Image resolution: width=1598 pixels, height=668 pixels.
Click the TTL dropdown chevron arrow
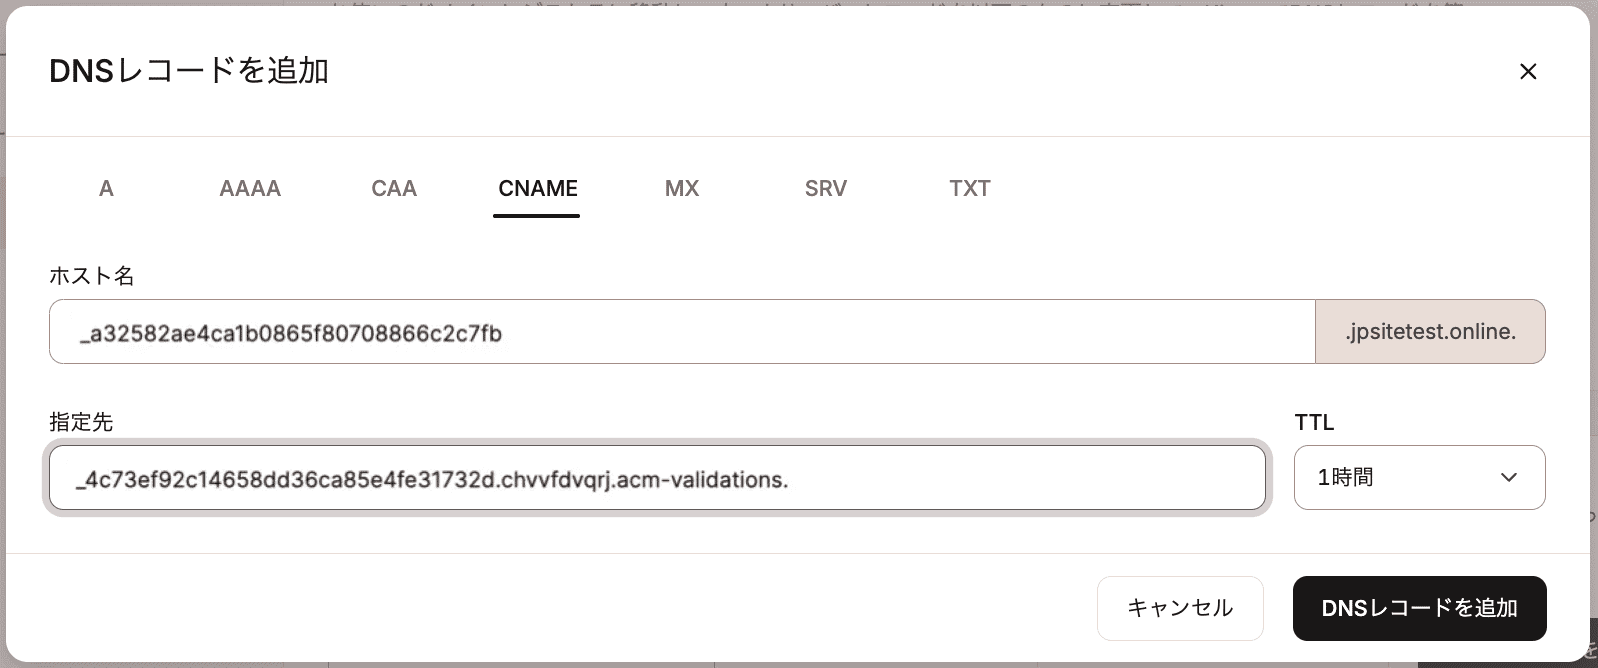(x=1509, y=477)
